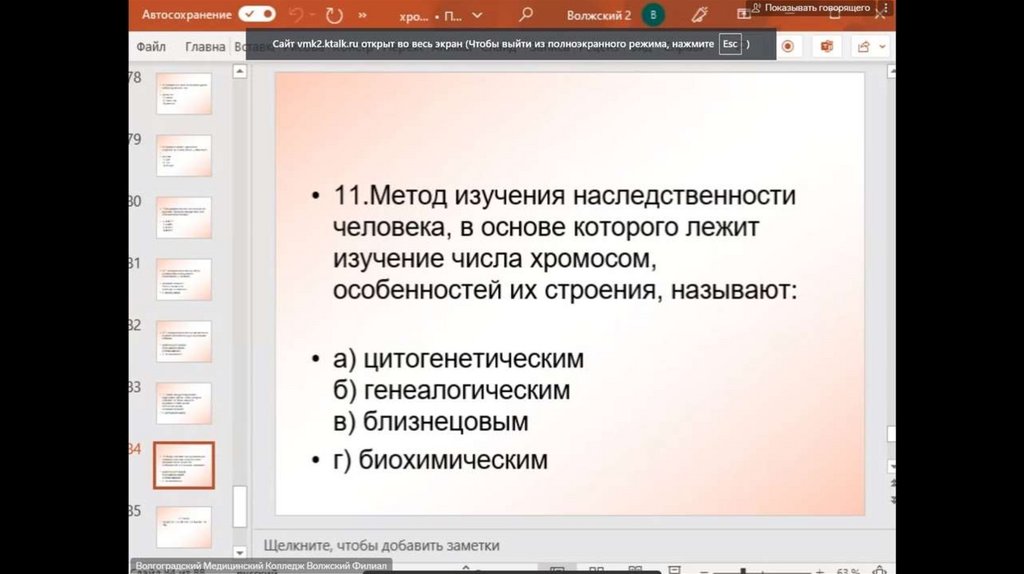The image size is (1024, 574).
Task: Open the file name dropdown arrow
Action: (476, 16)
